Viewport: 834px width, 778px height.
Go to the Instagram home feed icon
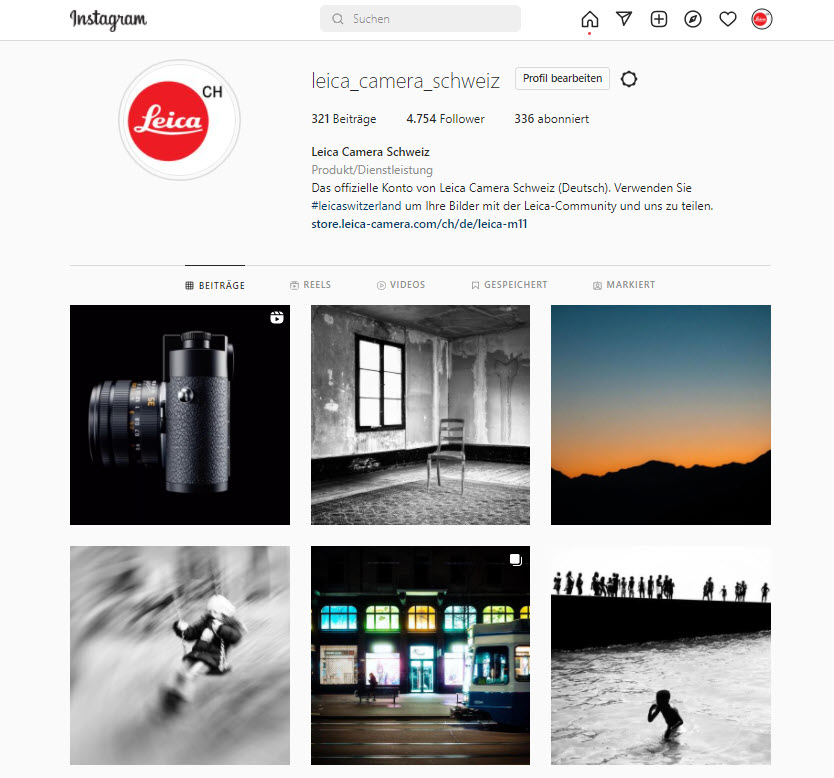589,19
